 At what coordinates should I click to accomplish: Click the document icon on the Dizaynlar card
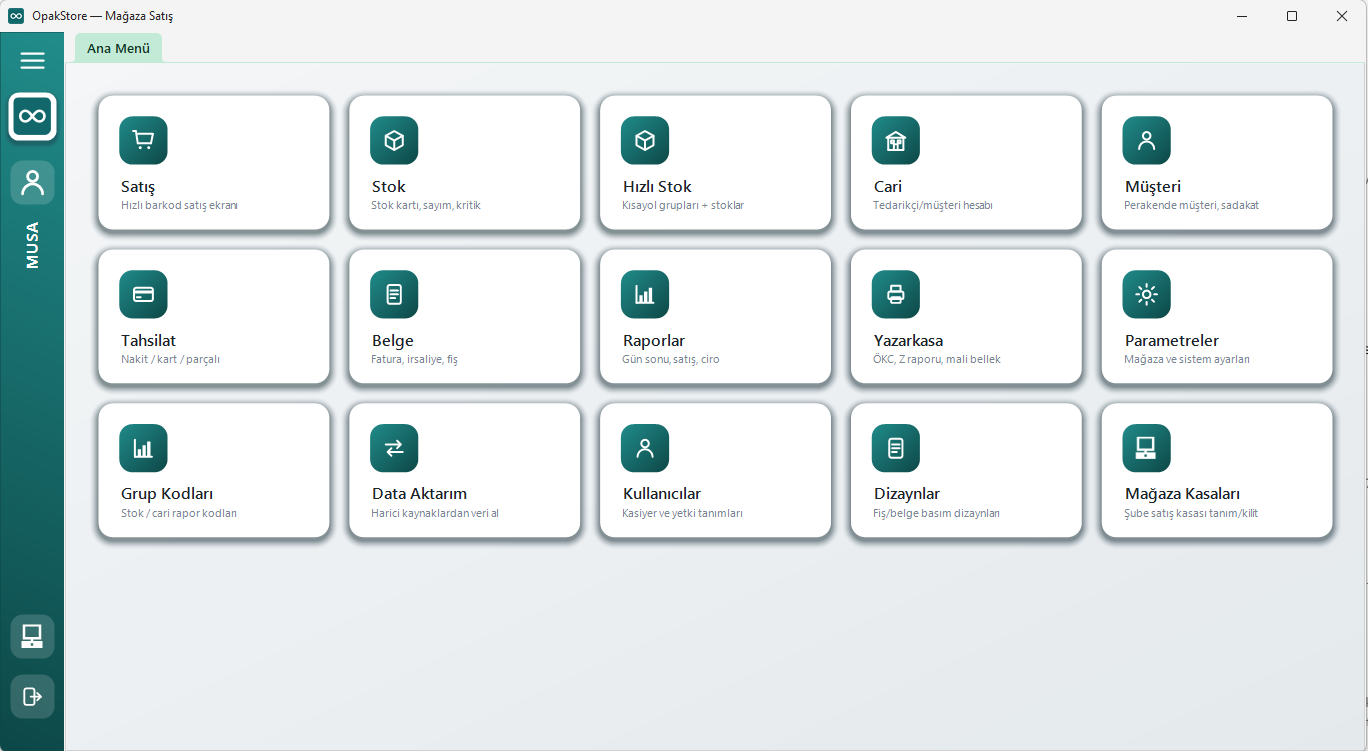(x=896, y=449)
